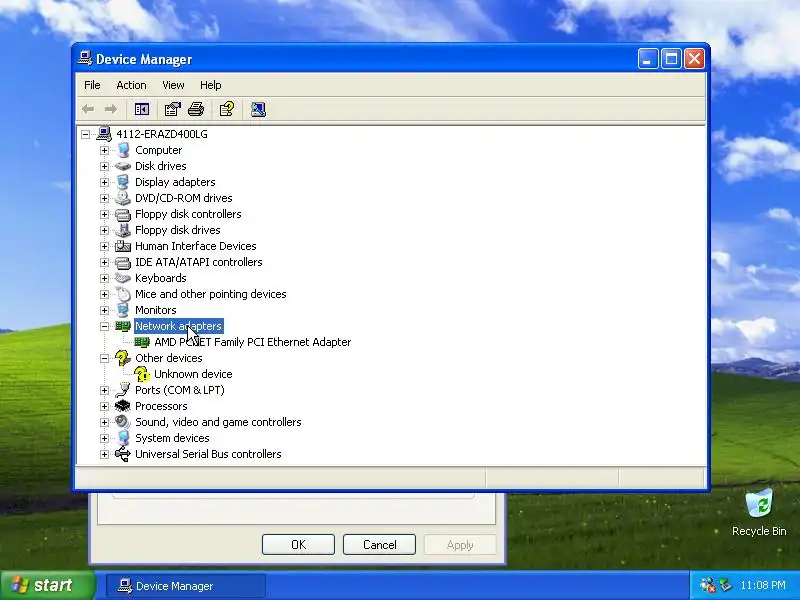Click the Print toolbar icon
Viewport: 800px width, 600px height.
click(196, 109)
